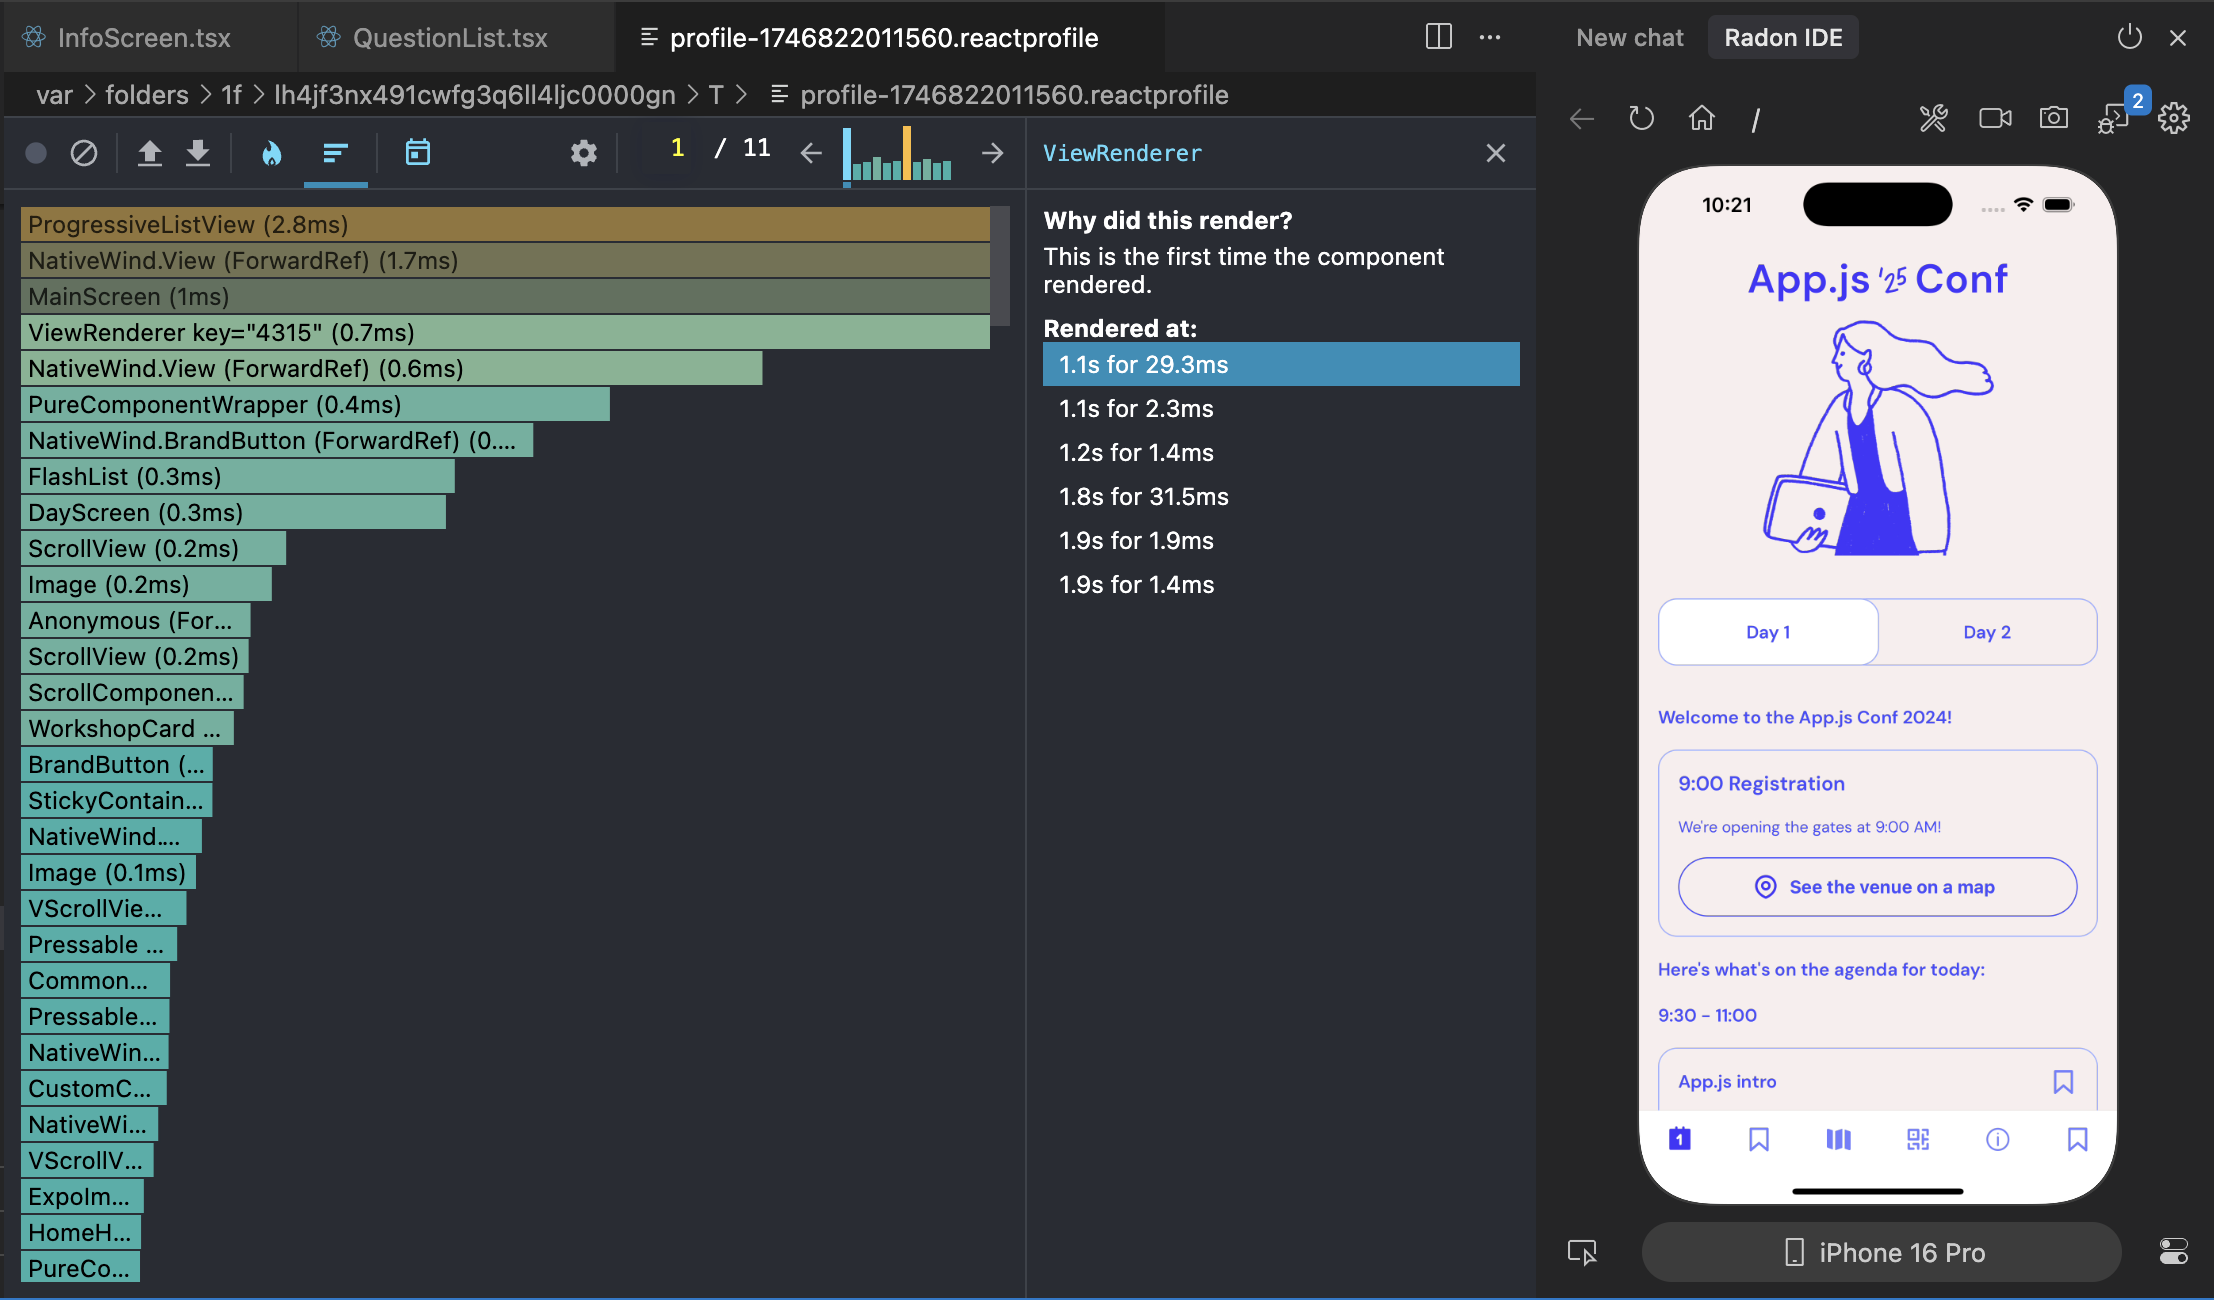This screenshot has width=2214, height=1300.
Task: Clear profiling data
Action: (x=84, y=153)
